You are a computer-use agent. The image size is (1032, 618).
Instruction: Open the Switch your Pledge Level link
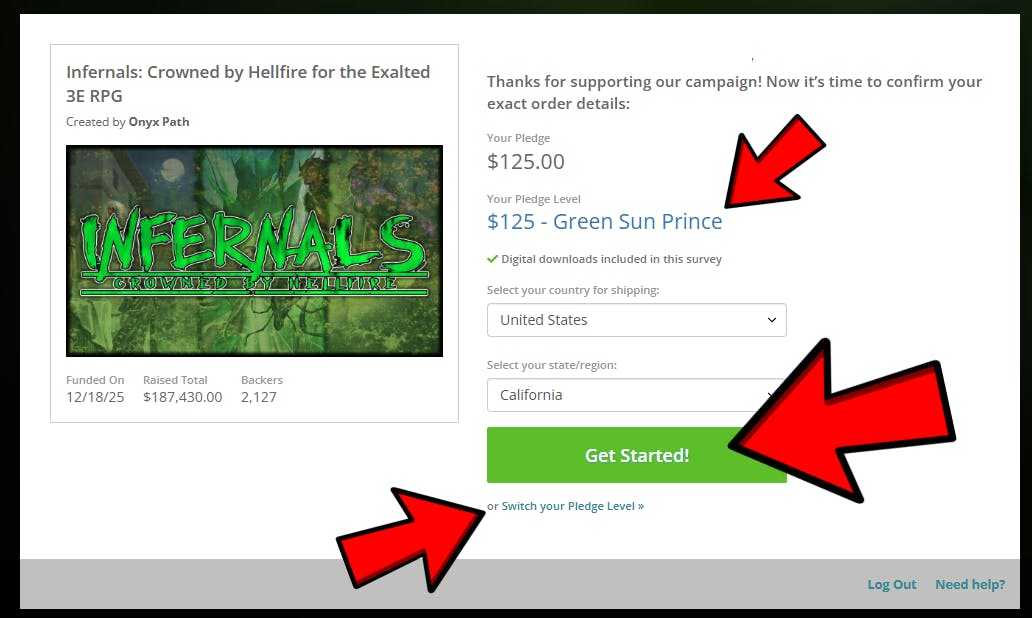573,506
